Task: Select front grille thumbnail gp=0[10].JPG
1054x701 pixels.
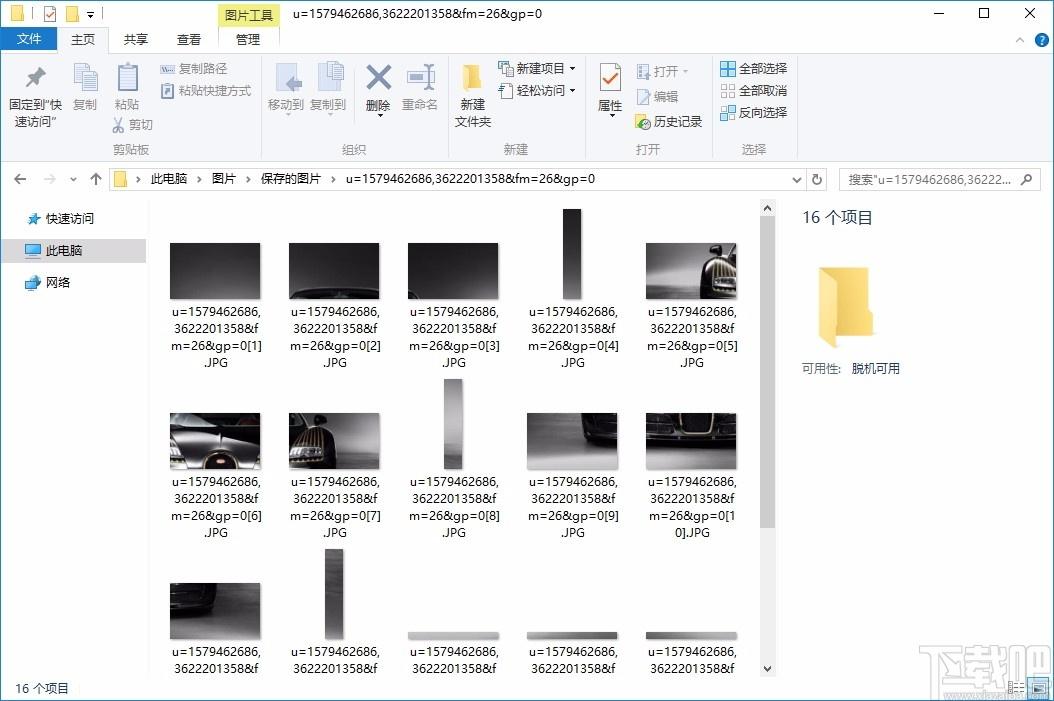Action: click(691, 441)
